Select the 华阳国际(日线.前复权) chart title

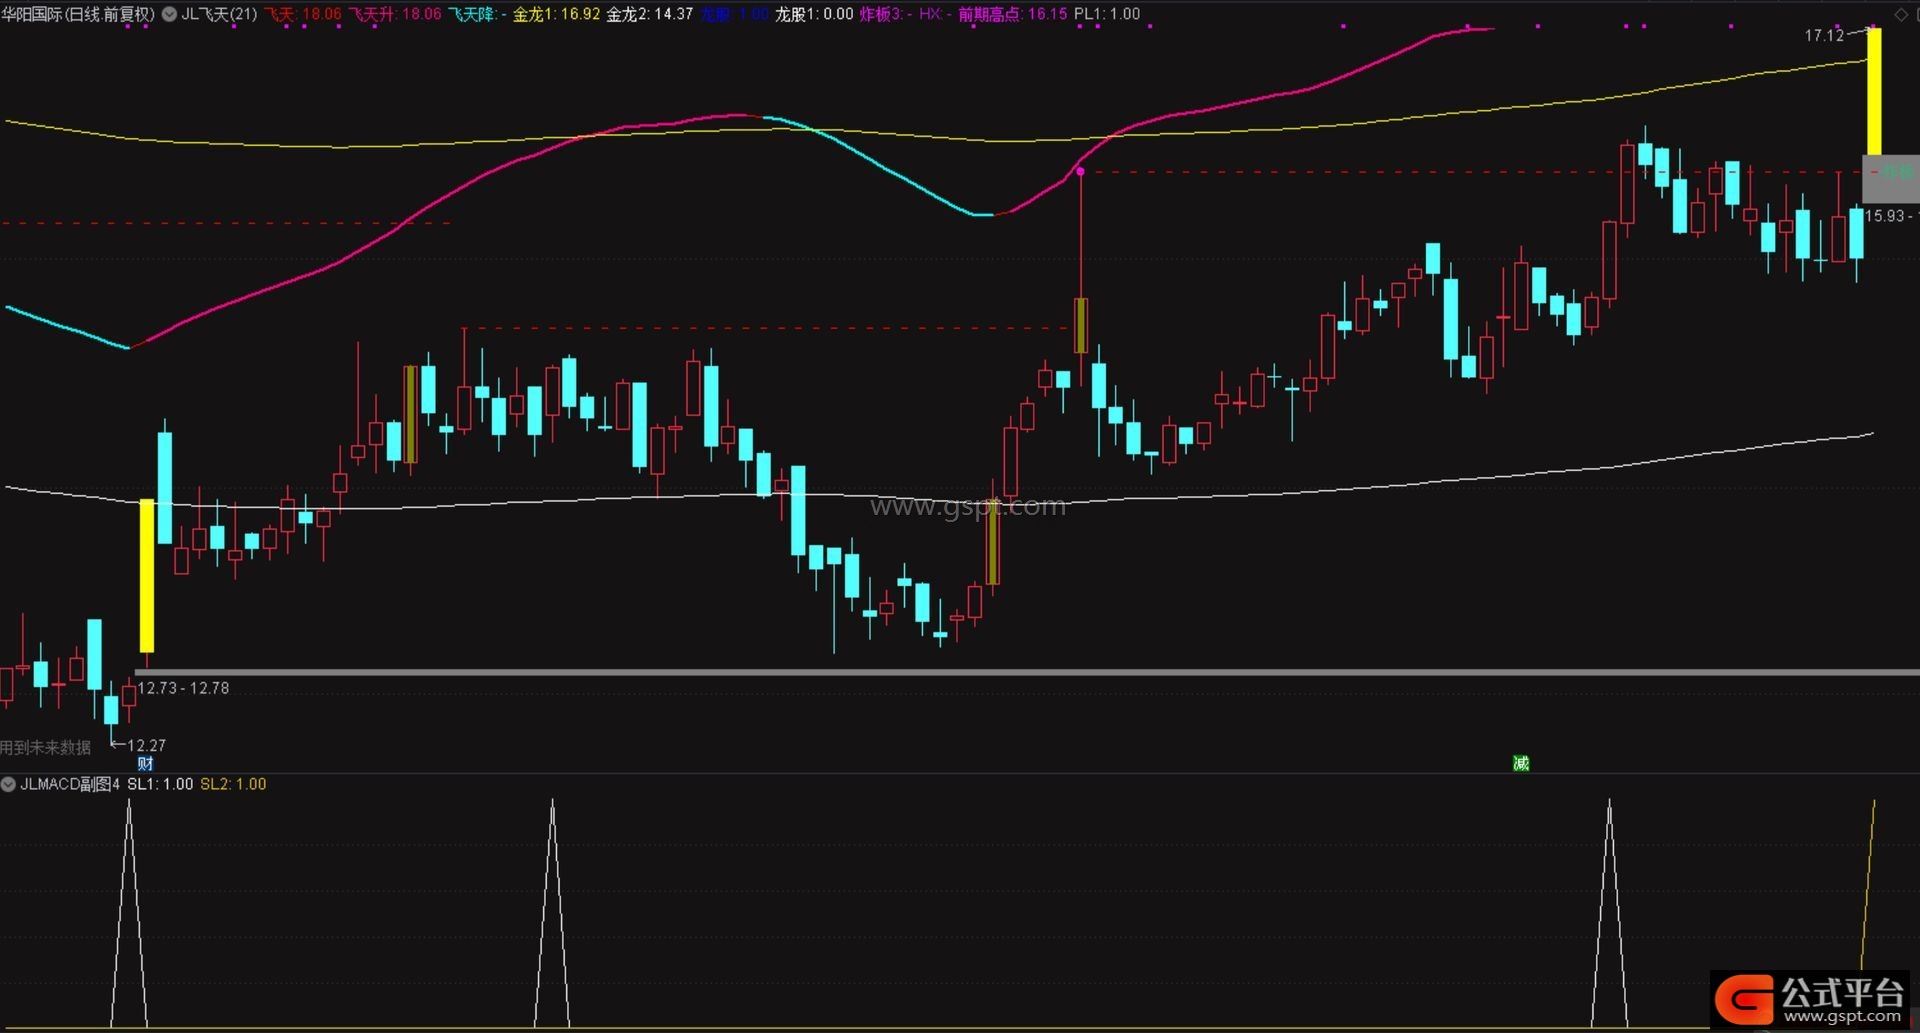pos(78,14)
